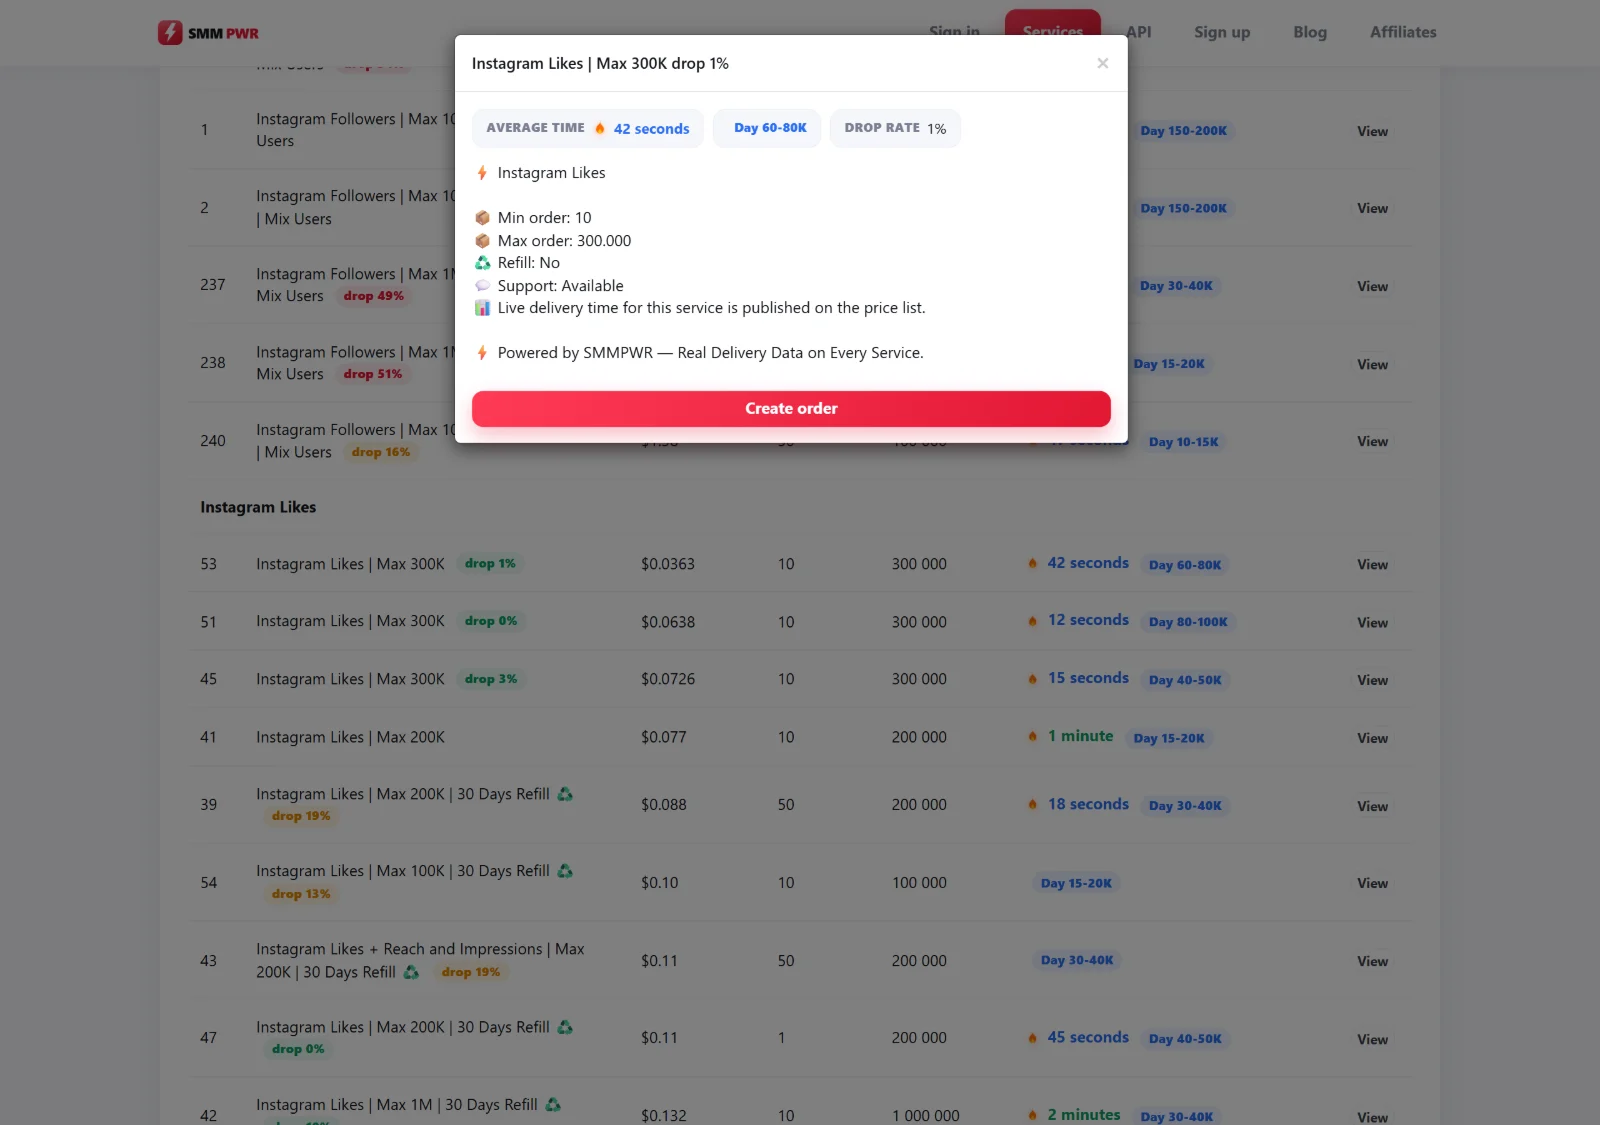
Task: View service 41 Instagram Likes Max 200K
Action: pyautogui.click(x=1372, y=739)
